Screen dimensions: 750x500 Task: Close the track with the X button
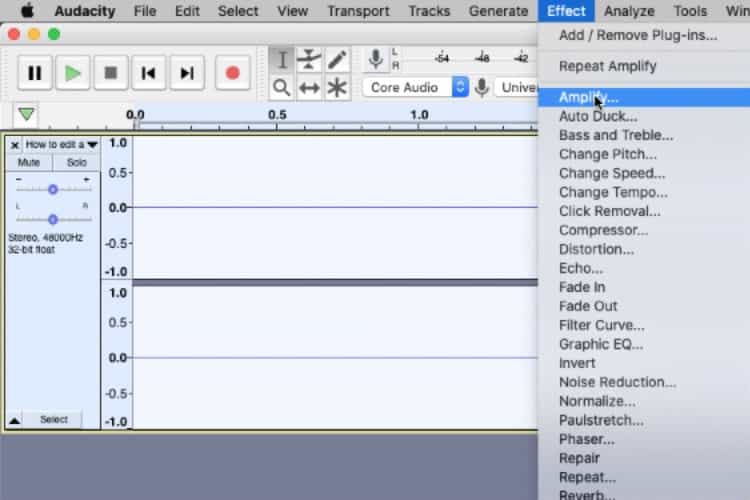tap(14, 145)
